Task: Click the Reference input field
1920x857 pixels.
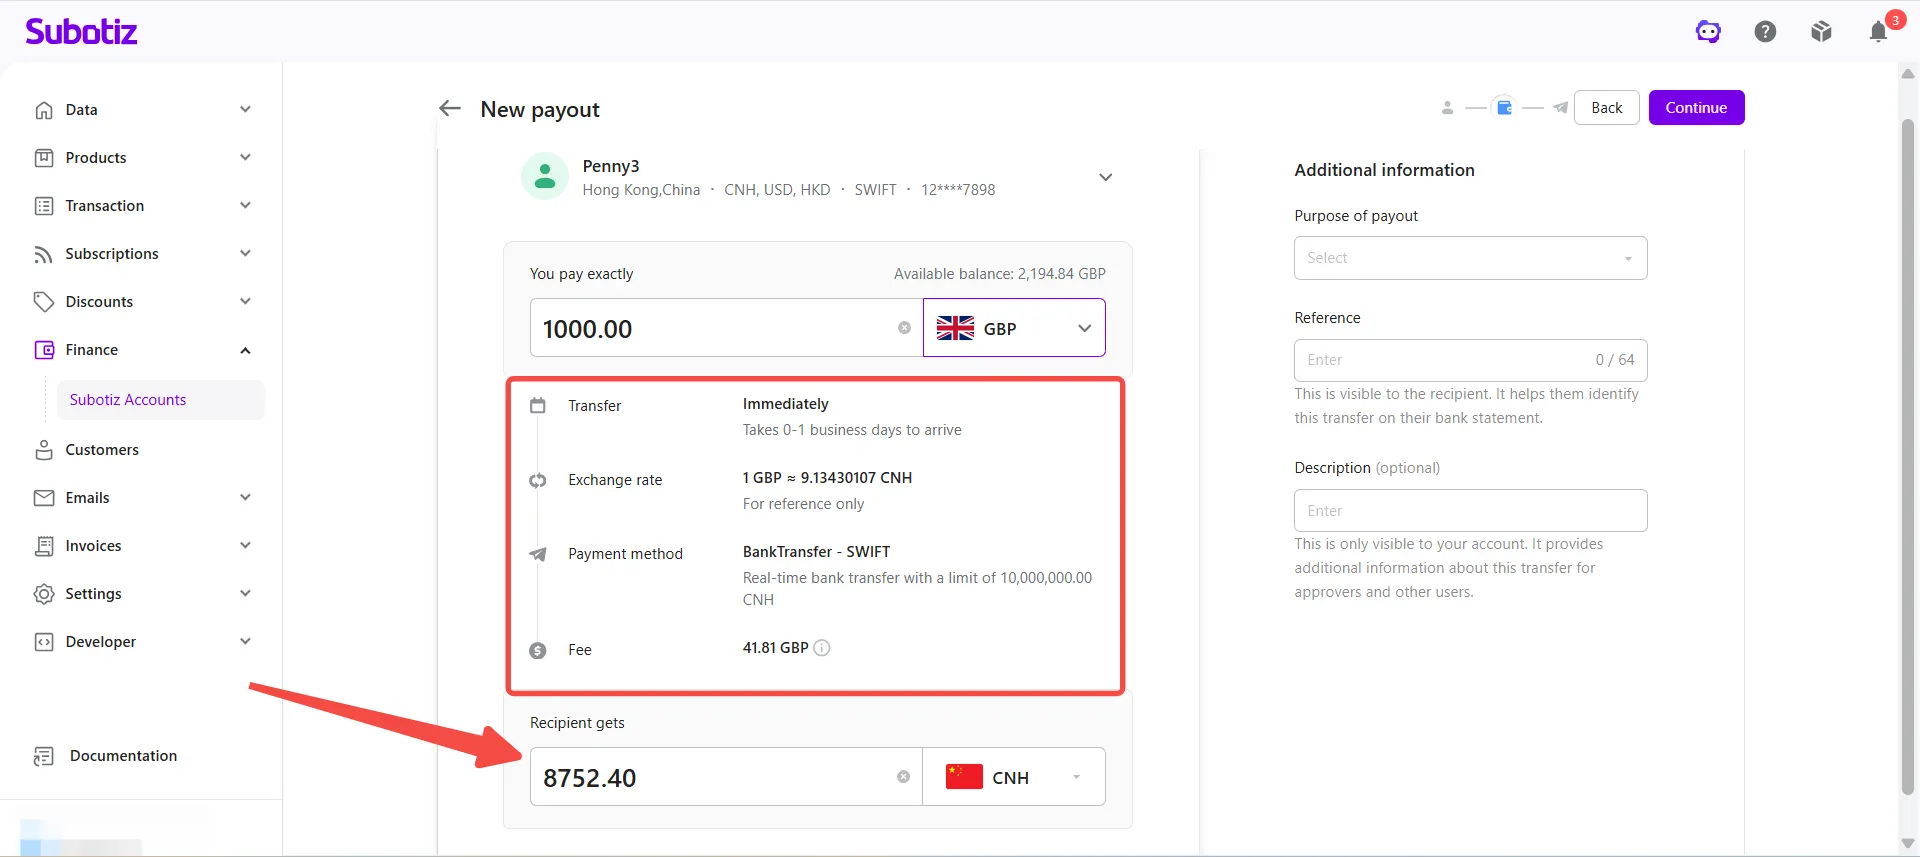Action: click(1470, 360)
